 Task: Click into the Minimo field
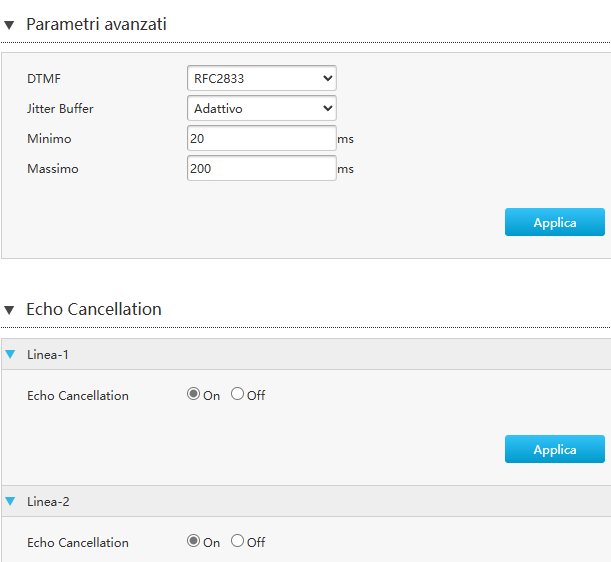coord(261,138)
